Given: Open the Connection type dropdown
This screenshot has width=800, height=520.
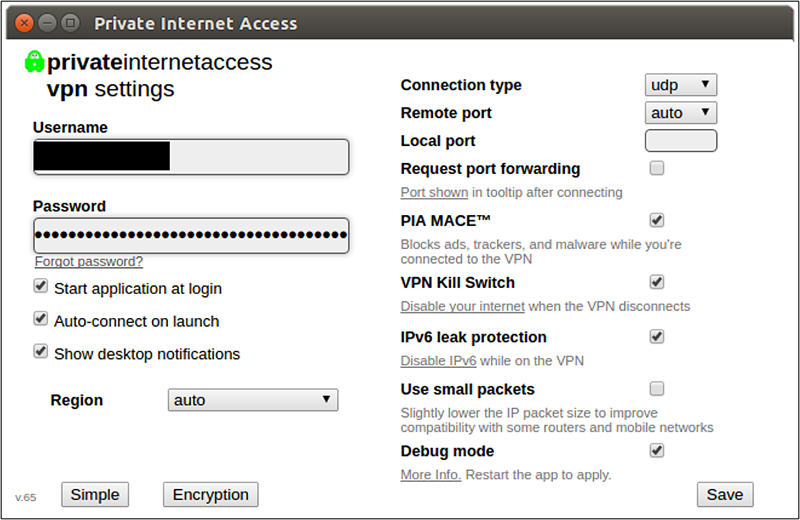Looking at the screenshot, I should coord(681,85).
